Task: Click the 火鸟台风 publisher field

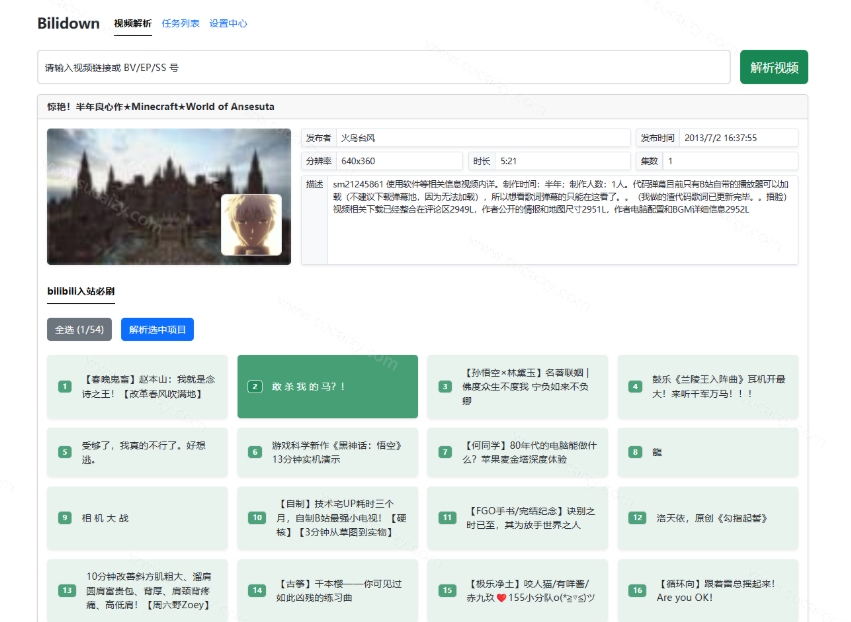Action: pos(483,138)
